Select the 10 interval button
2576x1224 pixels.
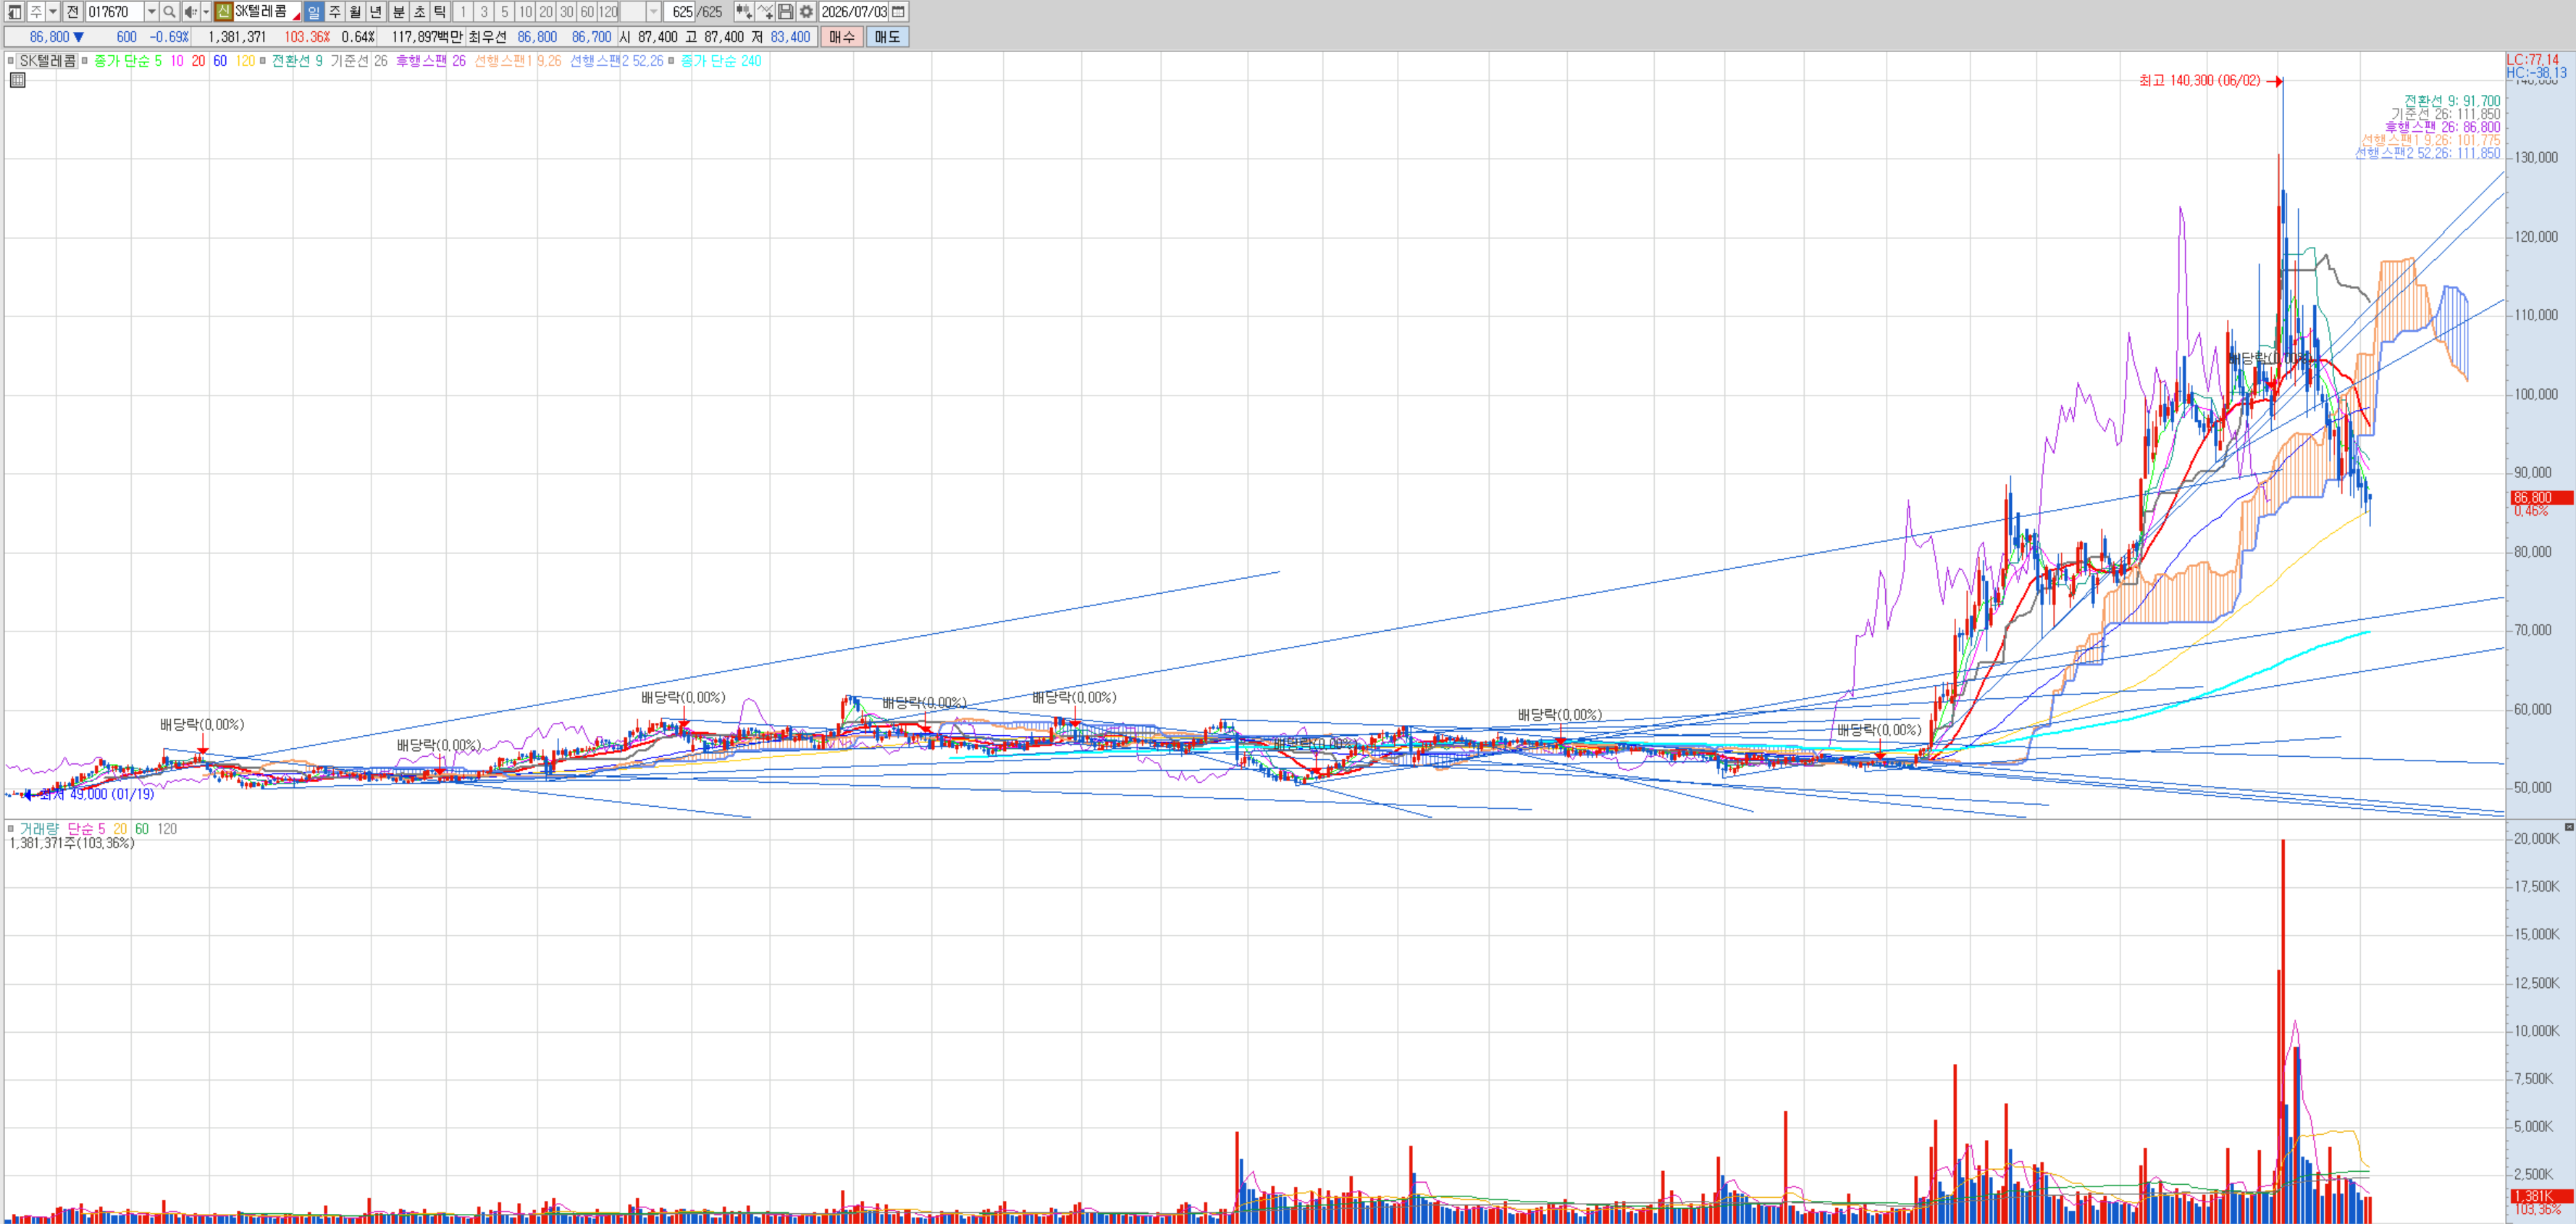525,12
